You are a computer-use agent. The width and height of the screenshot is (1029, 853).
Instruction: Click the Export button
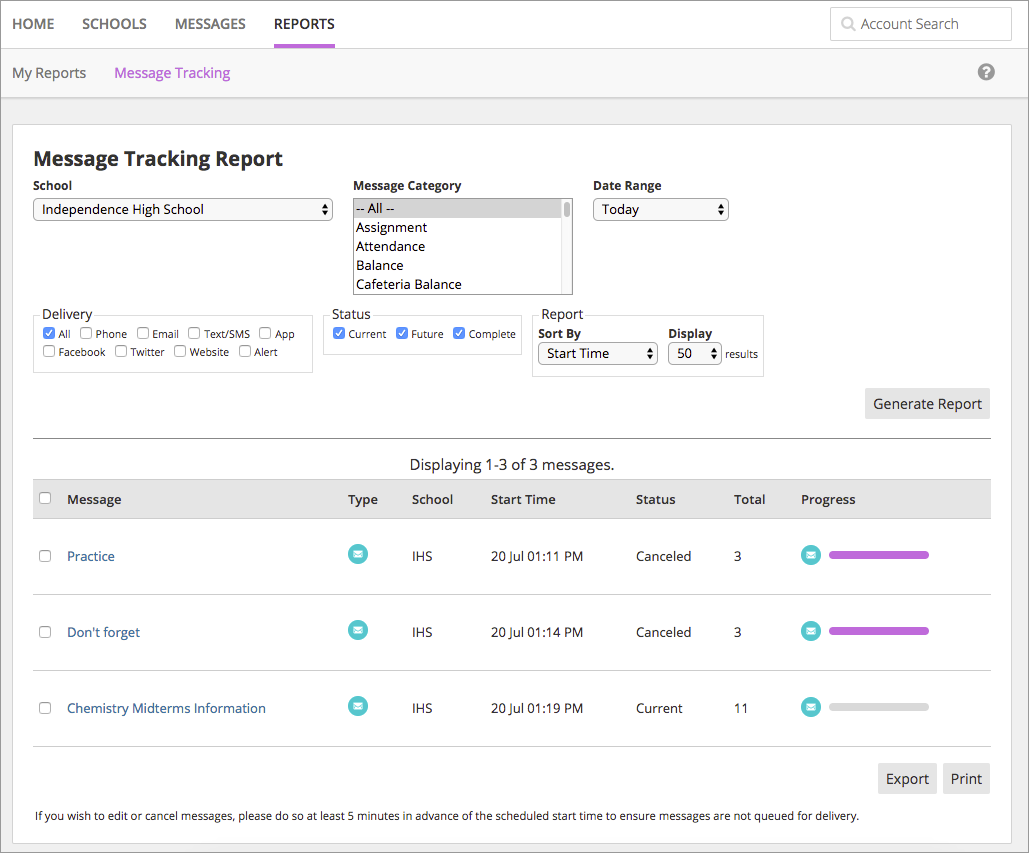907,779
